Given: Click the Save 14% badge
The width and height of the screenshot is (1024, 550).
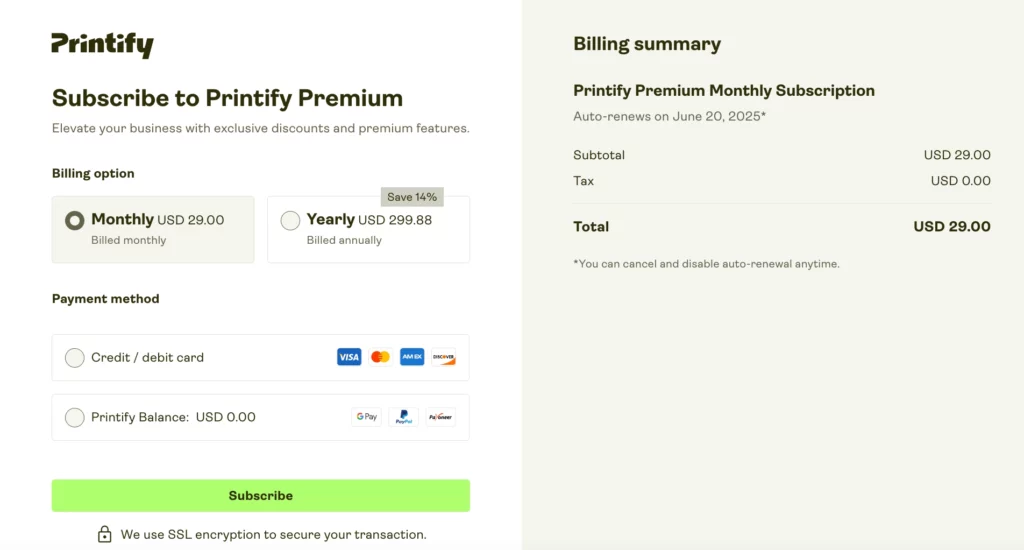Looking at the screenshot, I should tap(412, 197).
